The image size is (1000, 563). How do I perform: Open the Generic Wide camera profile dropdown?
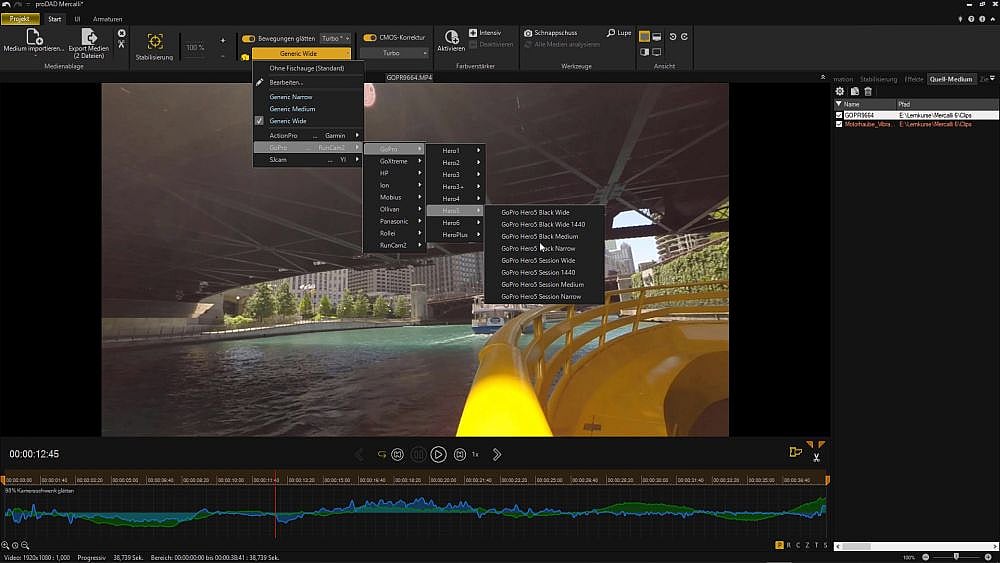coord(301,53)
